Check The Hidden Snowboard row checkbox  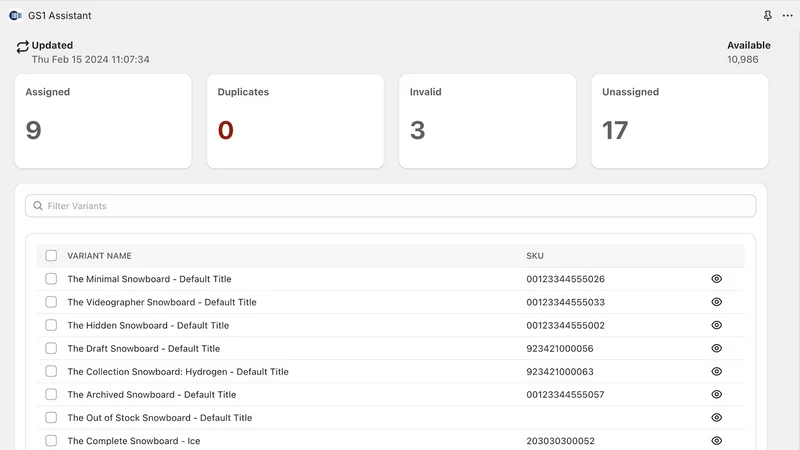(x=51, y=325)
